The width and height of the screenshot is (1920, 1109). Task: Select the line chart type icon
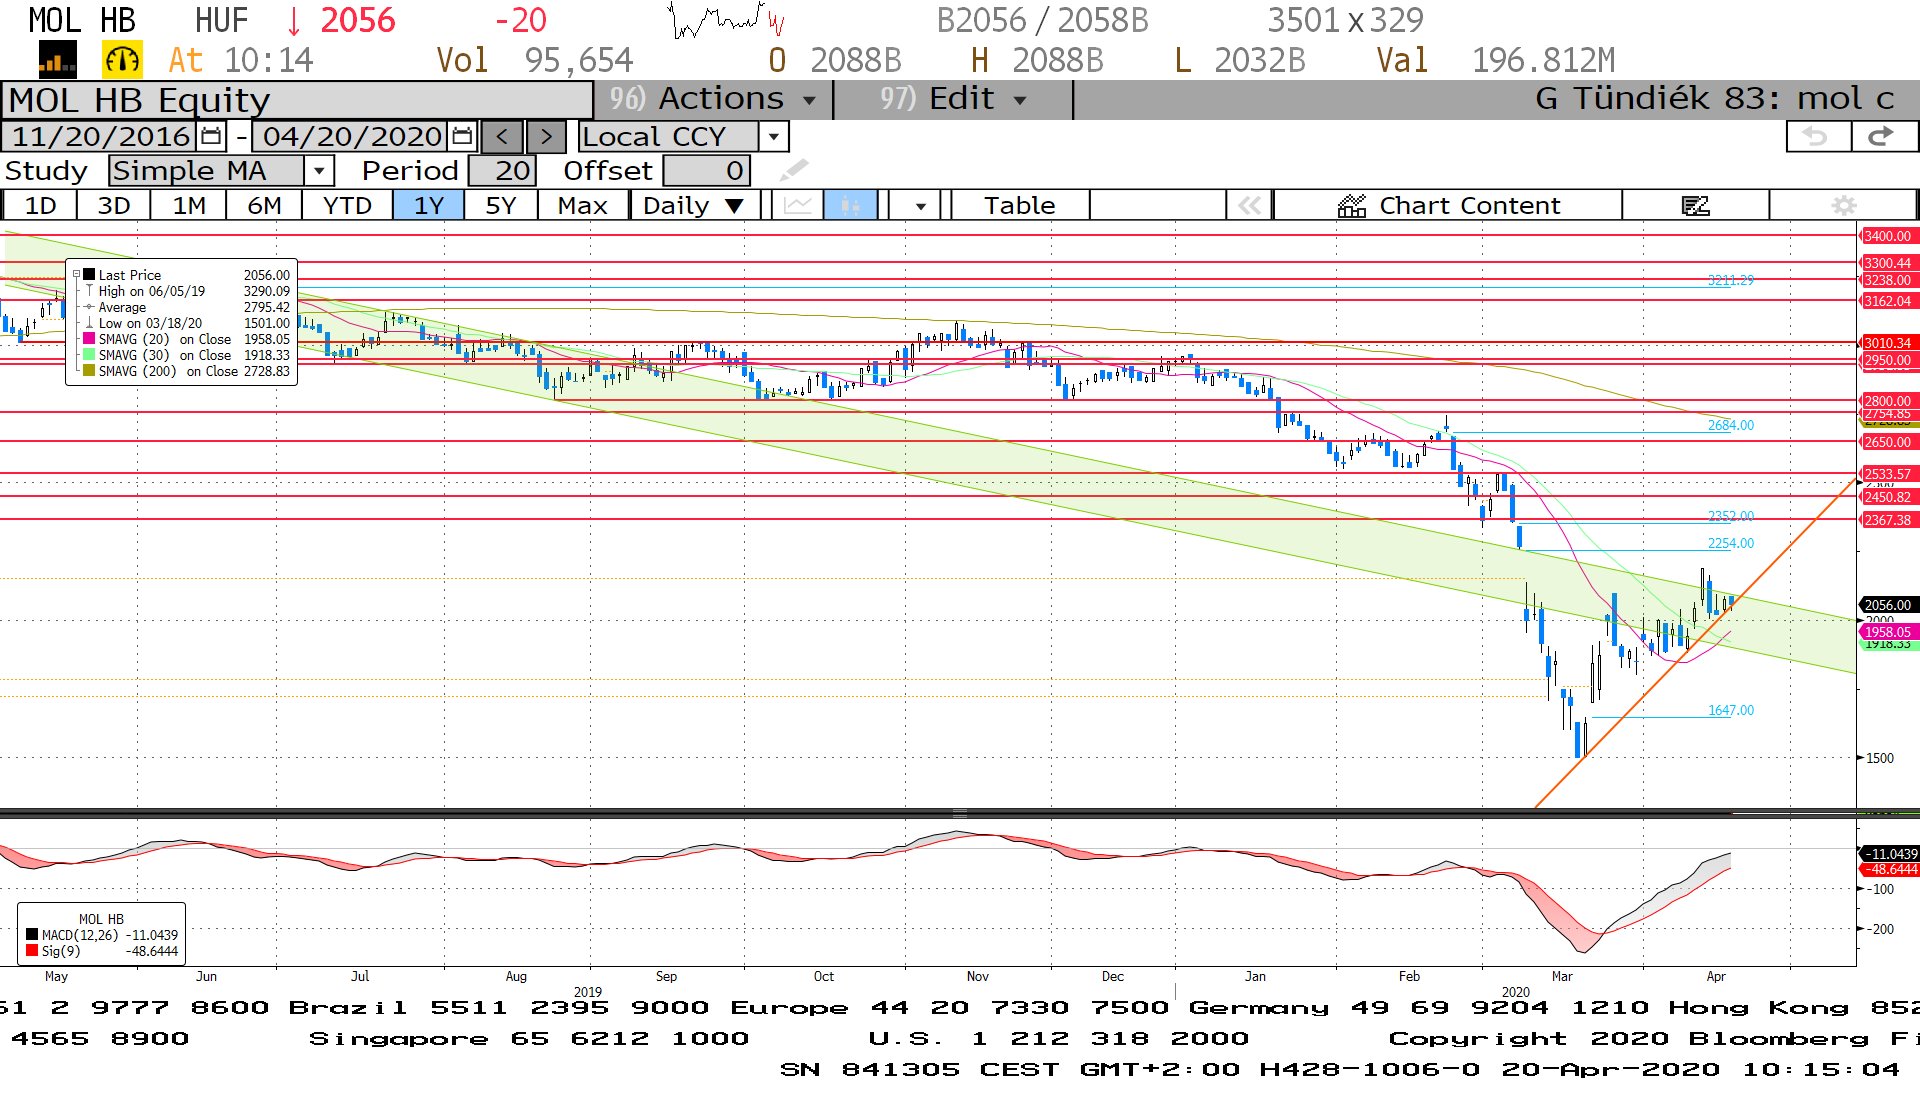797,205
